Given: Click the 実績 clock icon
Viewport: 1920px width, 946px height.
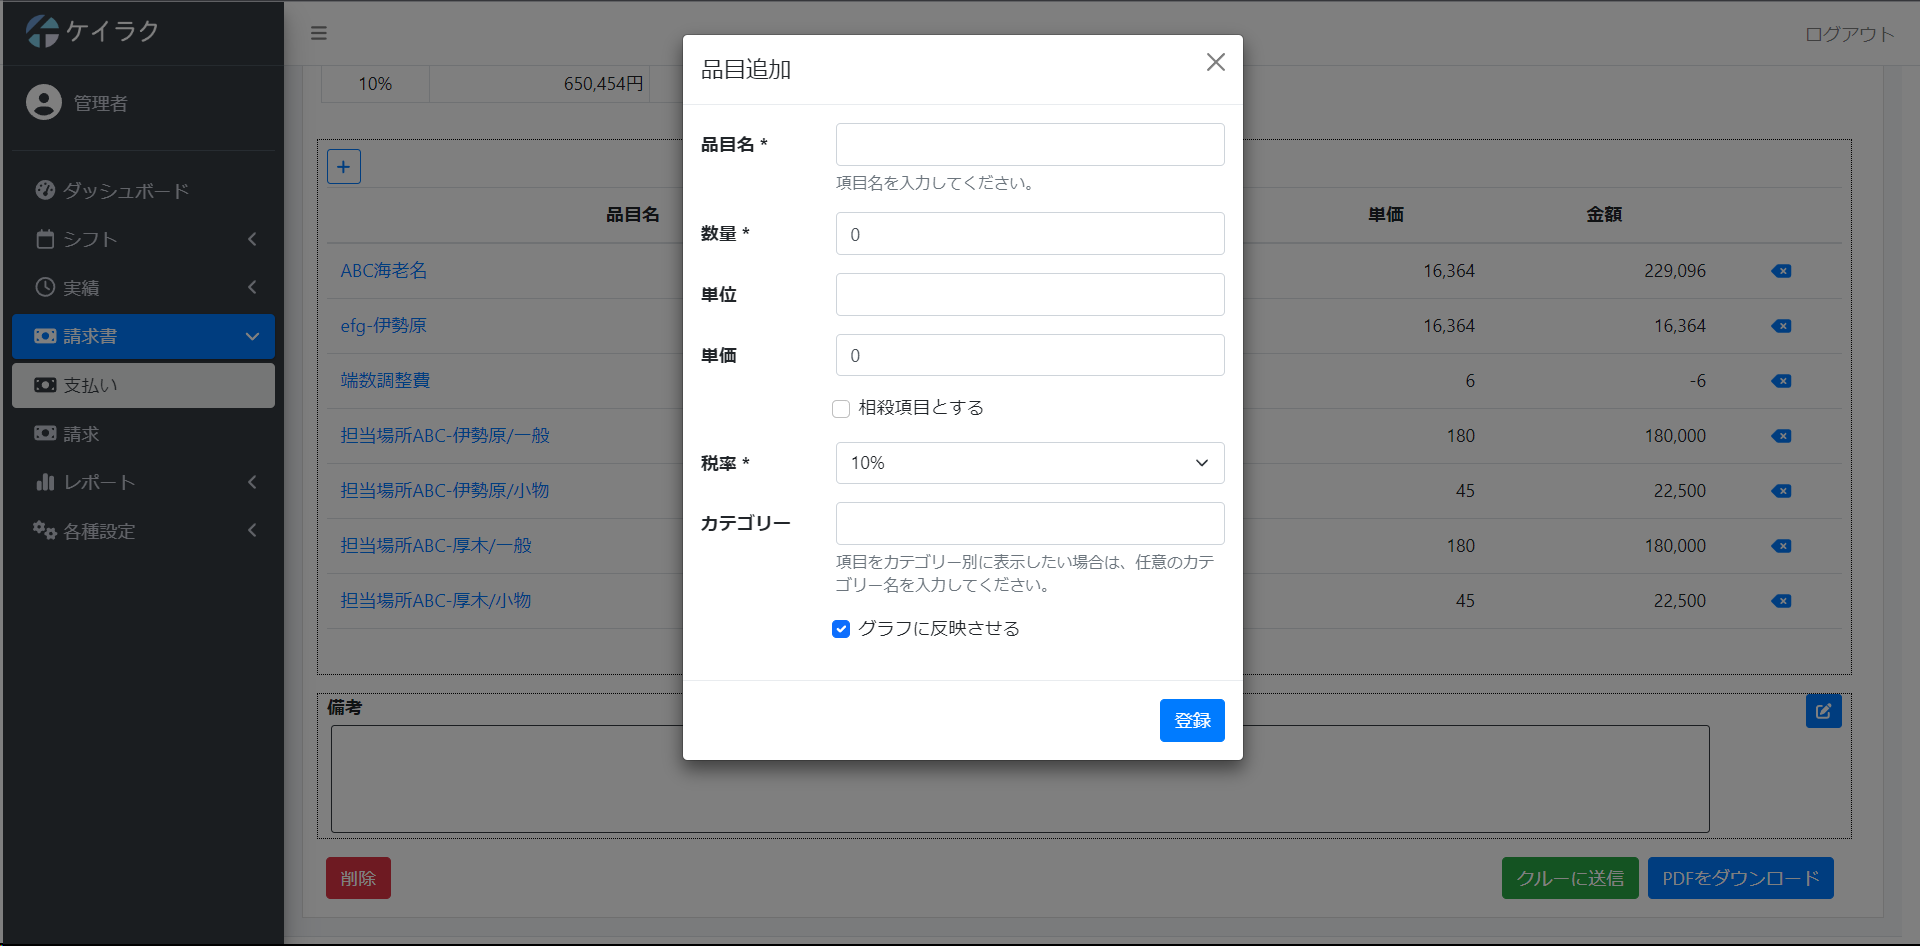Looking at the screenshot, I should click(45, 287).
